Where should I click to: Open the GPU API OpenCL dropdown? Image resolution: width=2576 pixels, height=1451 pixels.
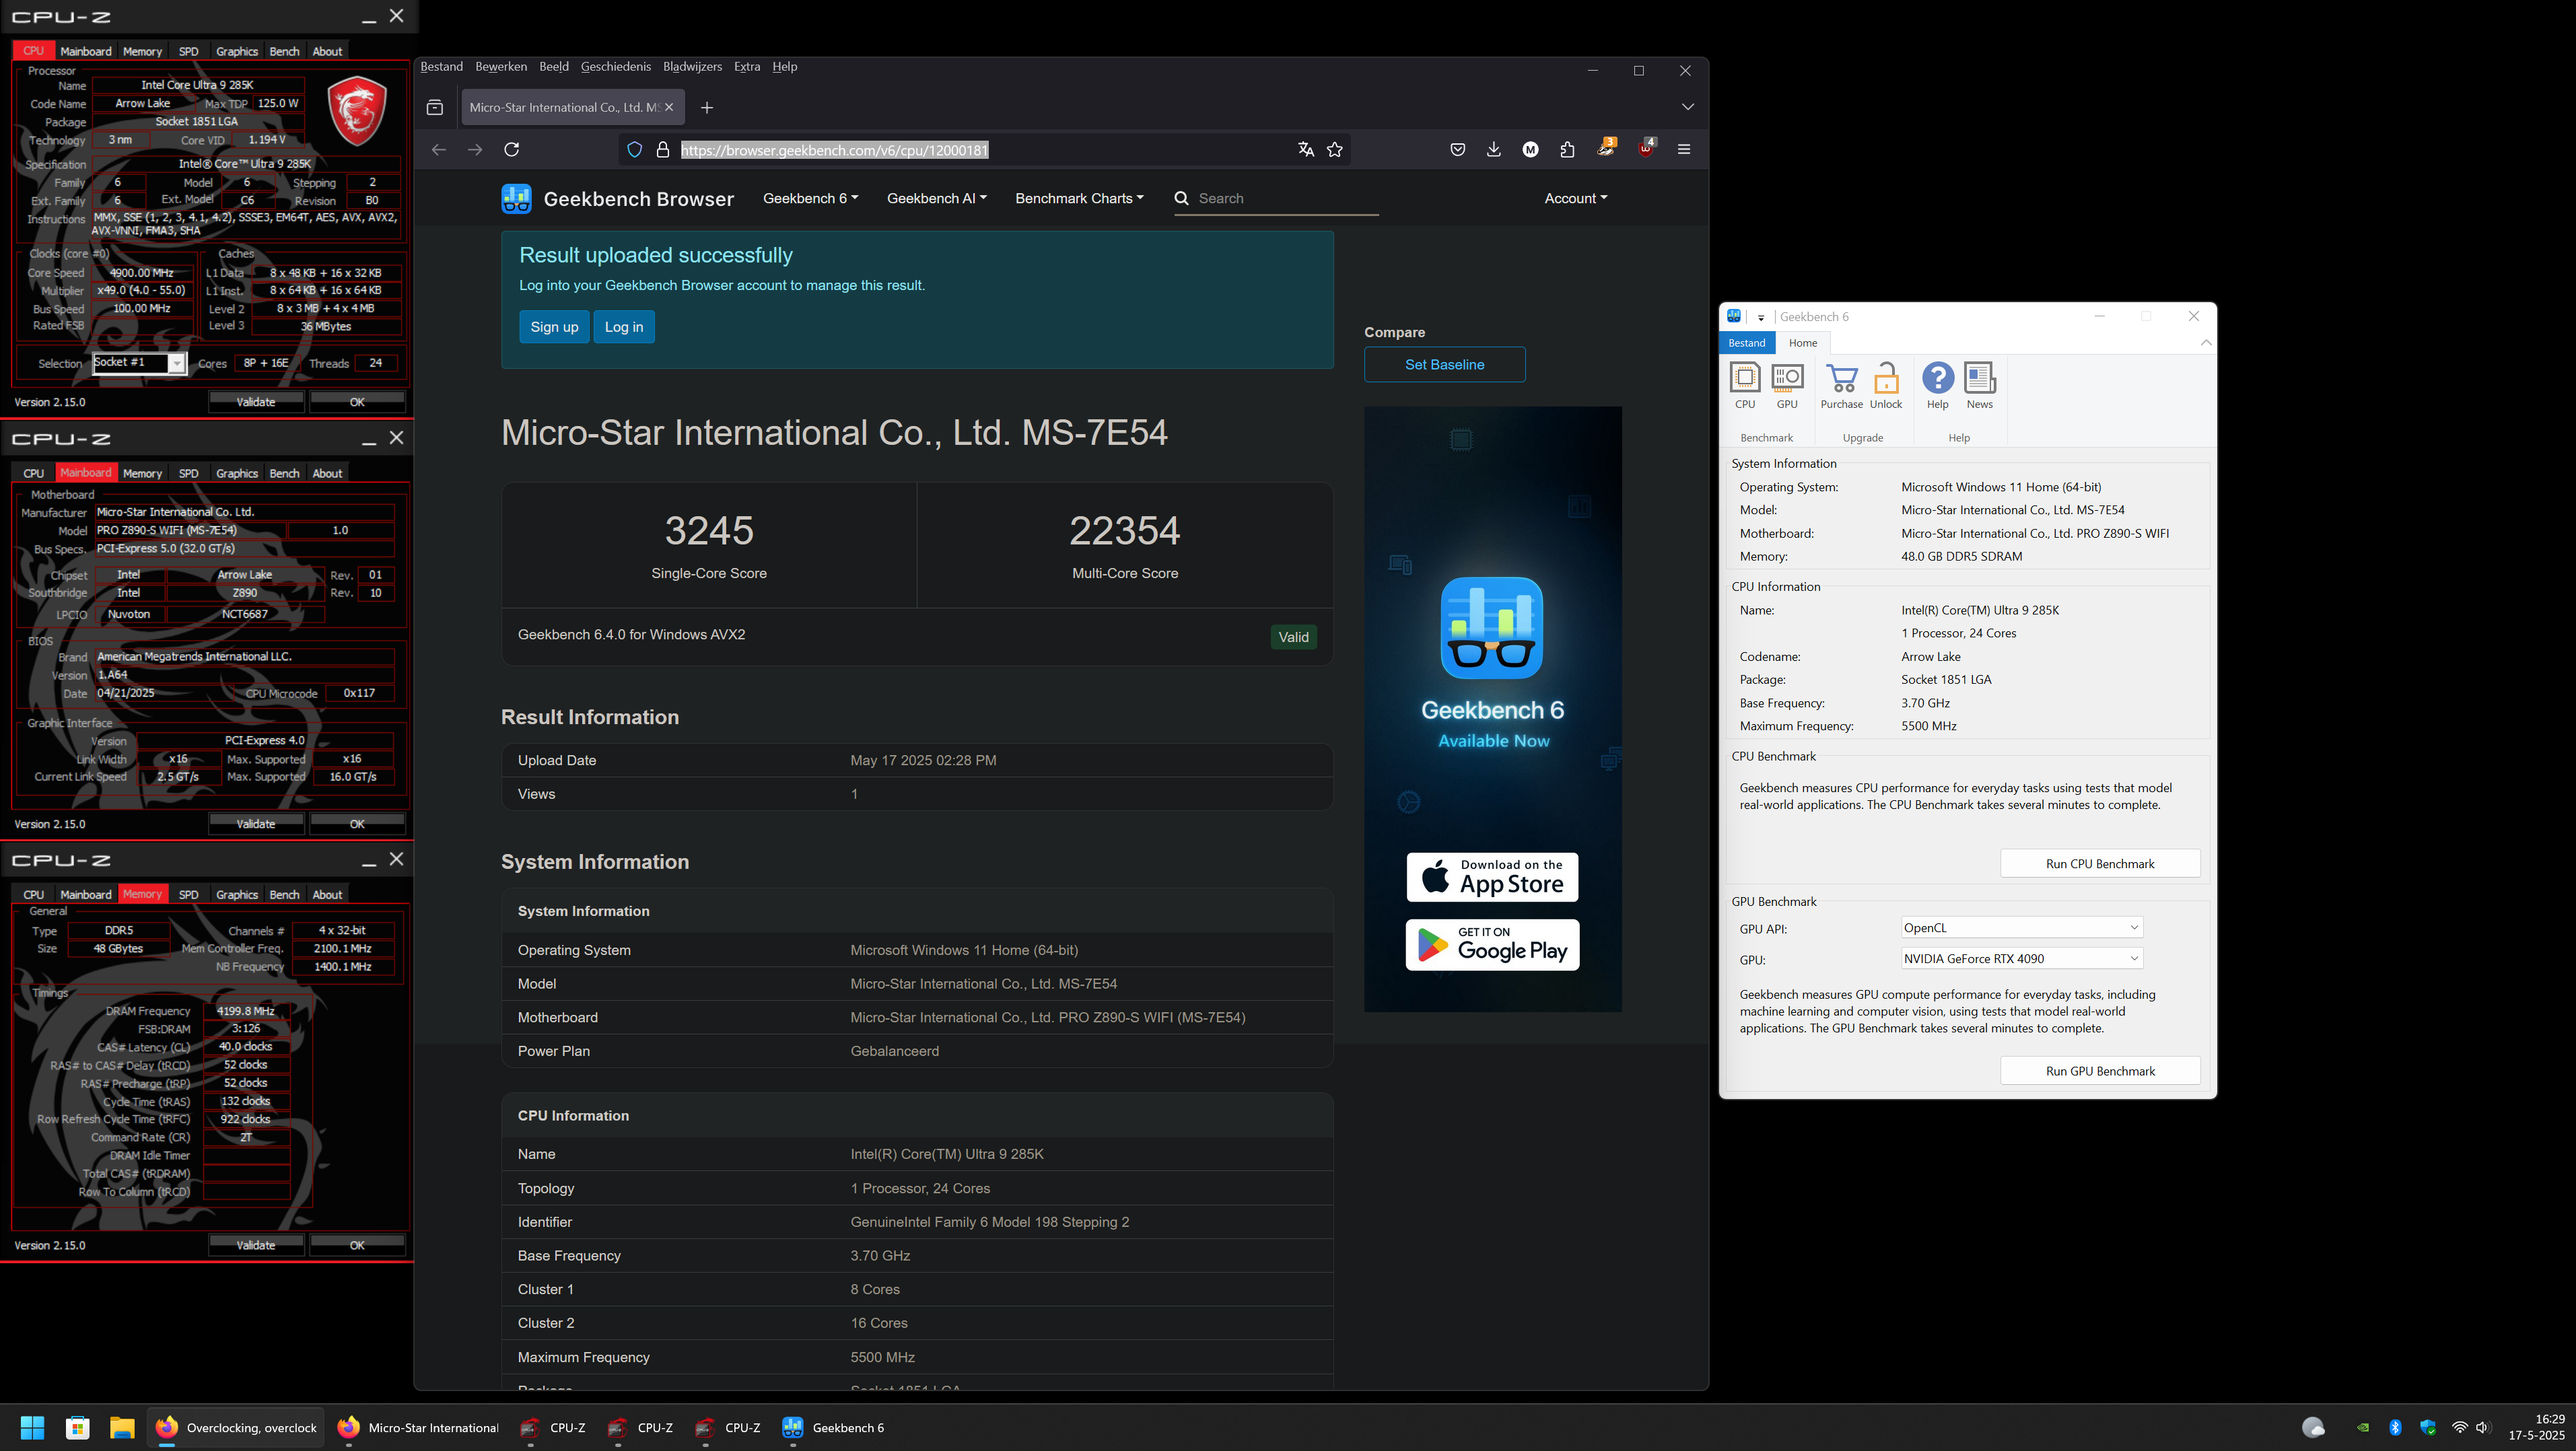(2021, 928)
